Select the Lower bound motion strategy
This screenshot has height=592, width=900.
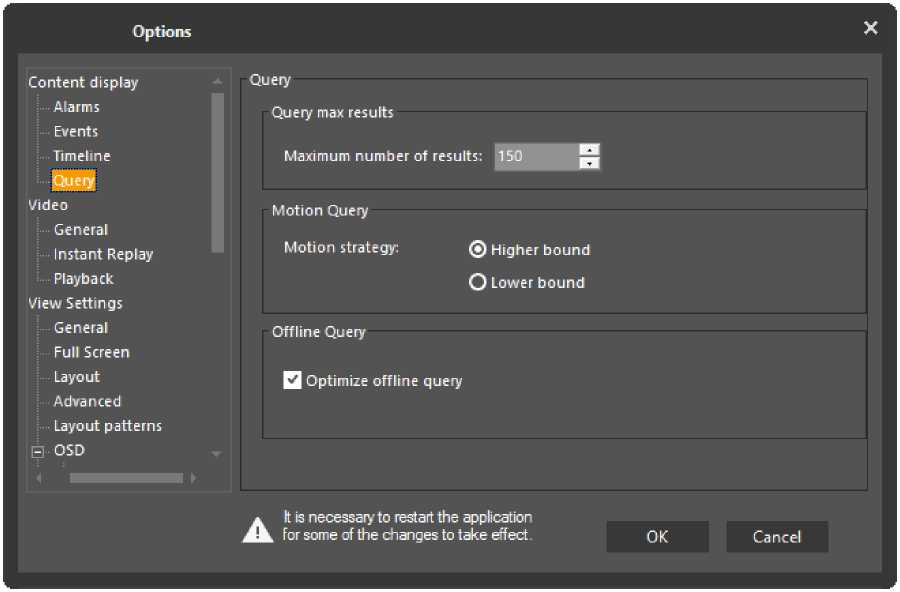pos(478,283)
